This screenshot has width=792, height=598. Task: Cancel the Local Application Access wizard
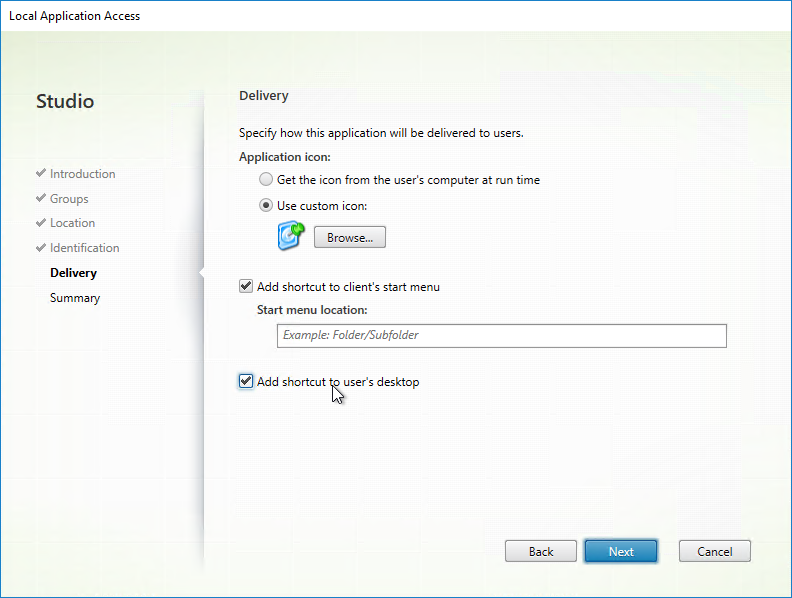714,551
